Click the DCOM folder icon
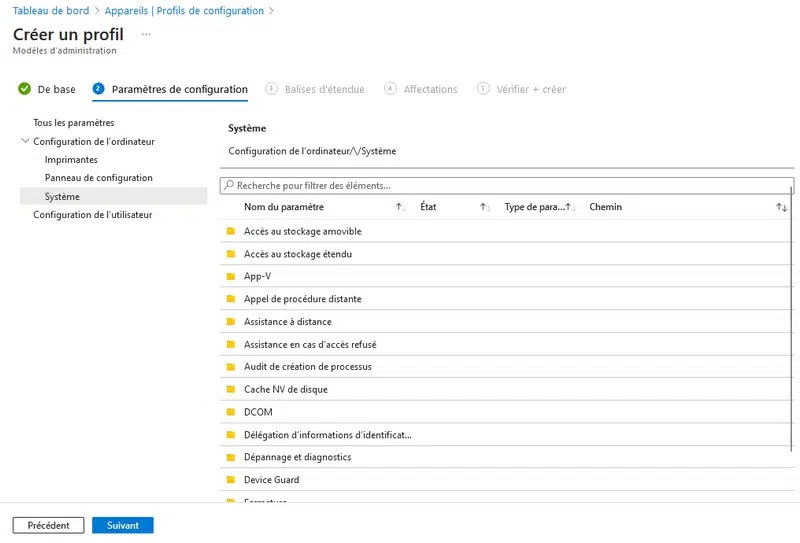Viewport: 800px width, 543px height. pos(231,412)
